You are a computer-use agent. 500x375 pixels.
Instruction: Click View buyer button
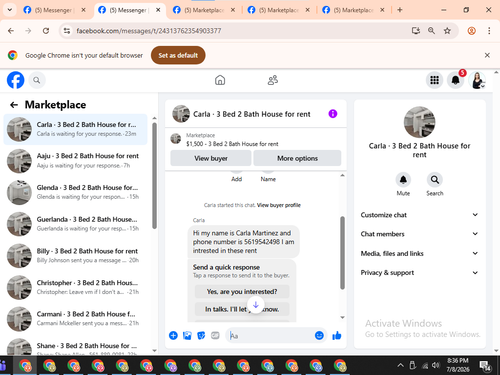pos(211,158)
